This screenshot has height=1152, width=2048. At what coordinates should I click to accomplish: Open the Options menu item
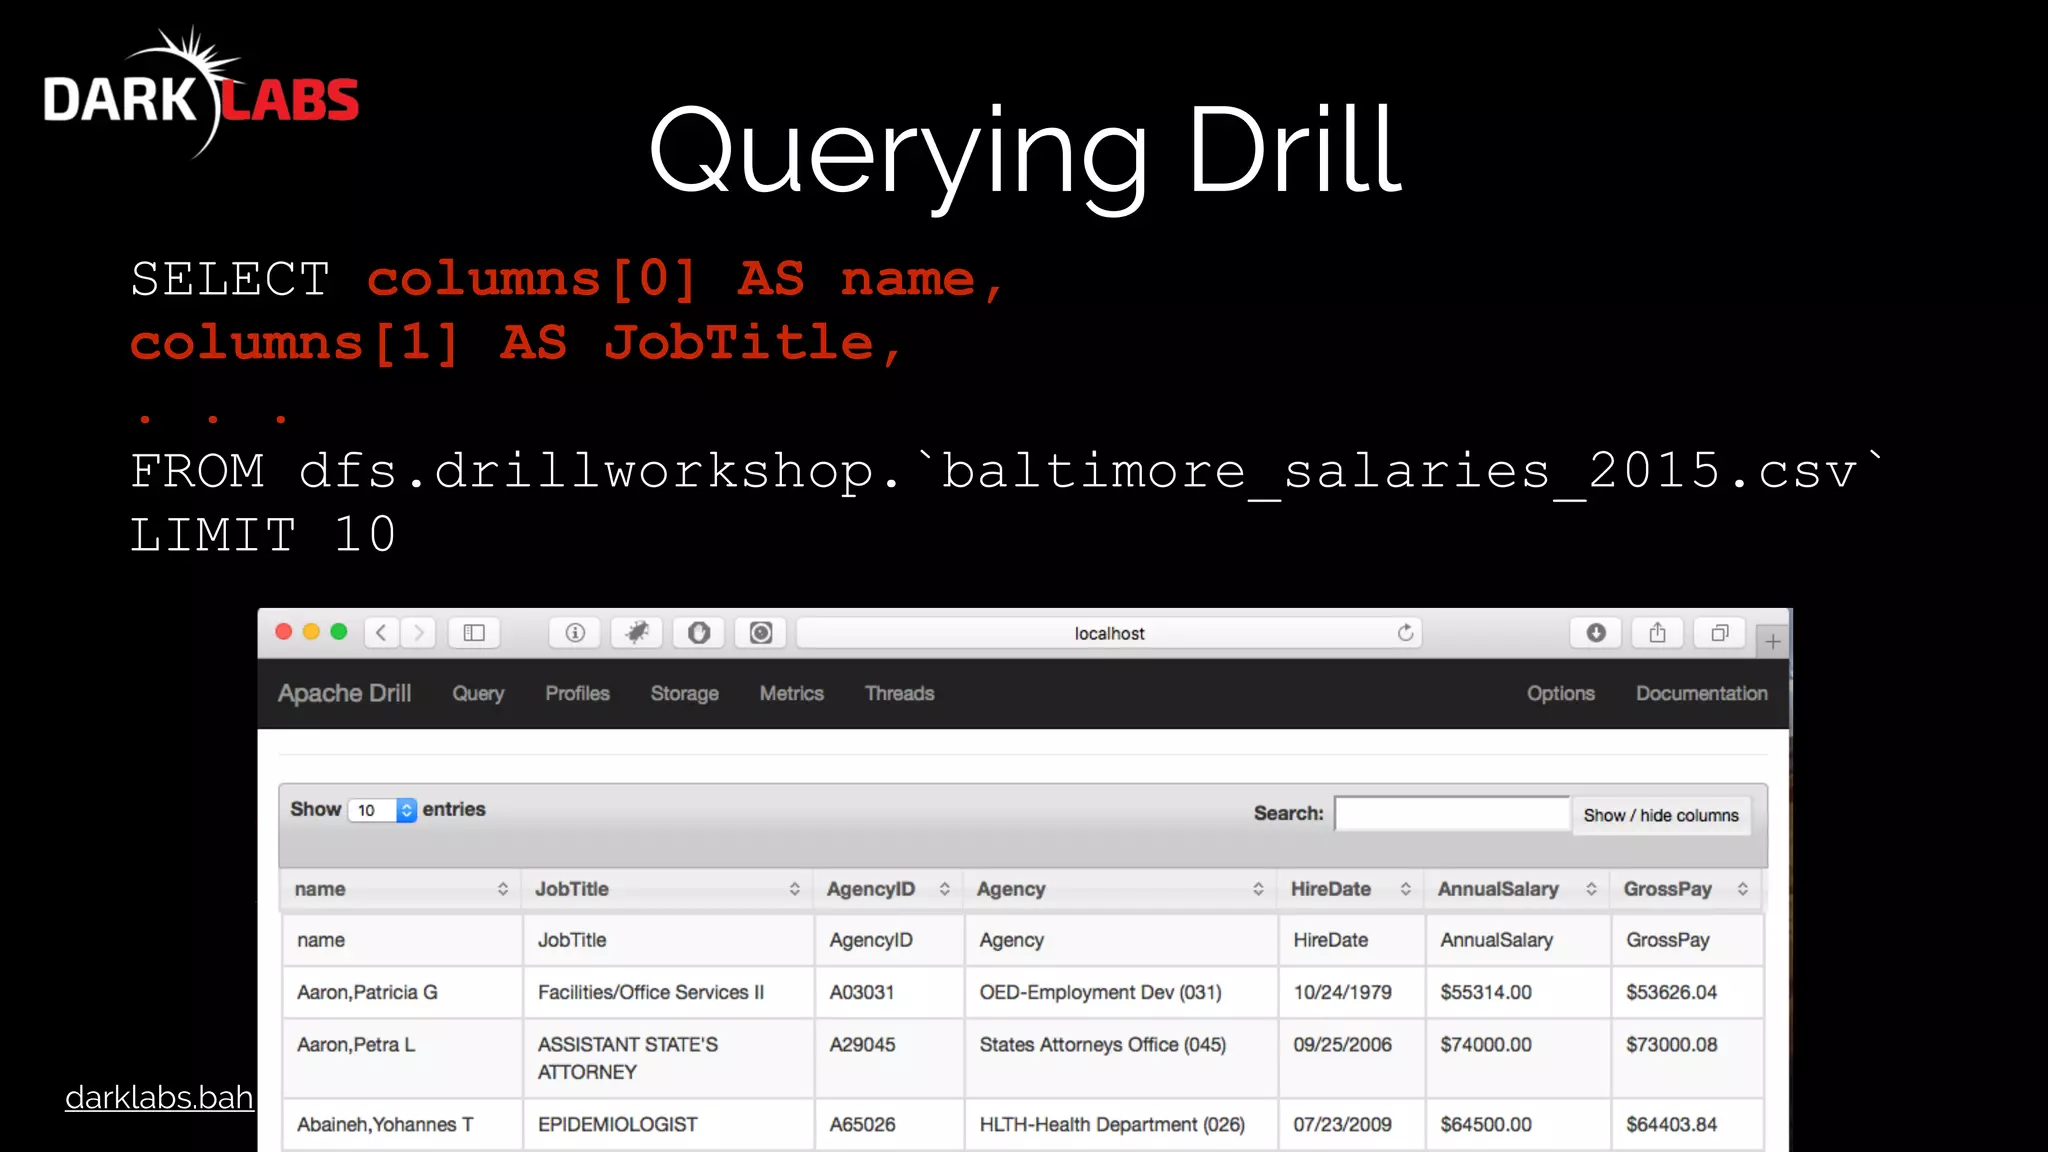[x=1561, y=693]
